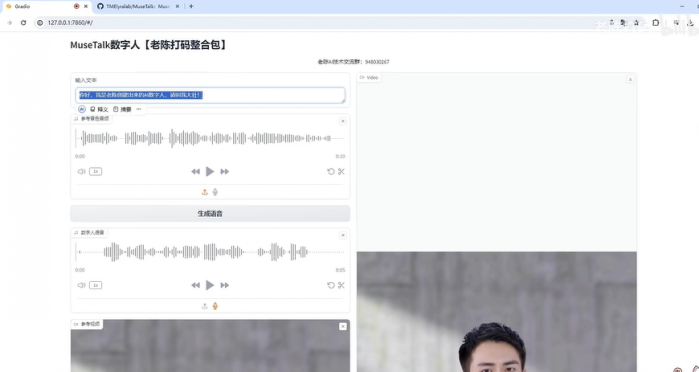Click the icon at Video panel top-right
The height and width of the screenshot is (372, 699).
pyautogui.click(x=630, y=79)
